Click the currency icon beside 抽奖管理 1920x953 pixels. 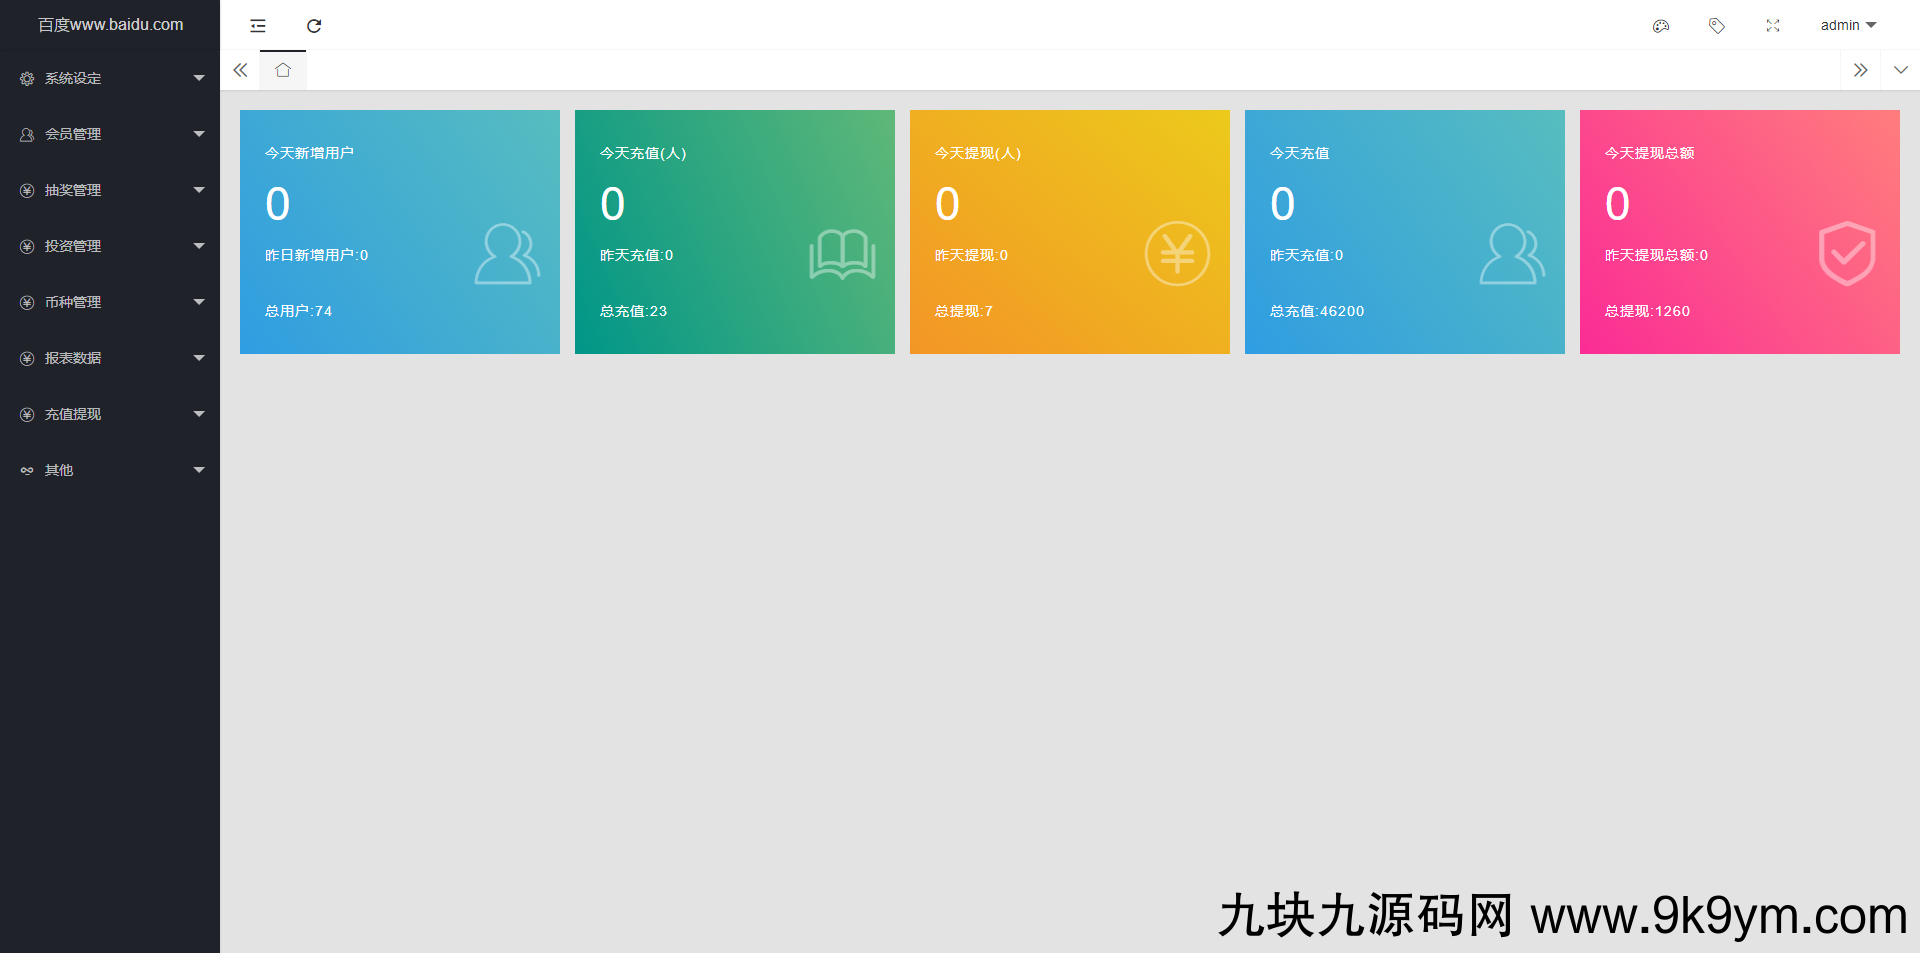point(26,189)
